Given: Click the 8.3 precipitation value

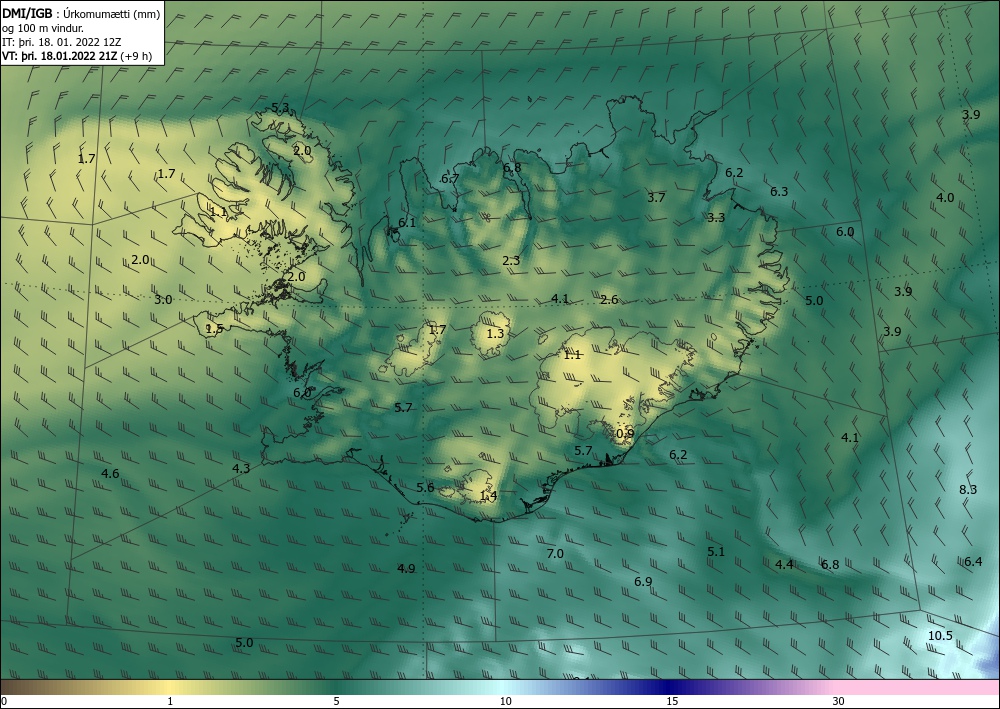Looking at the screenshot, I should (x=968, y=490).
